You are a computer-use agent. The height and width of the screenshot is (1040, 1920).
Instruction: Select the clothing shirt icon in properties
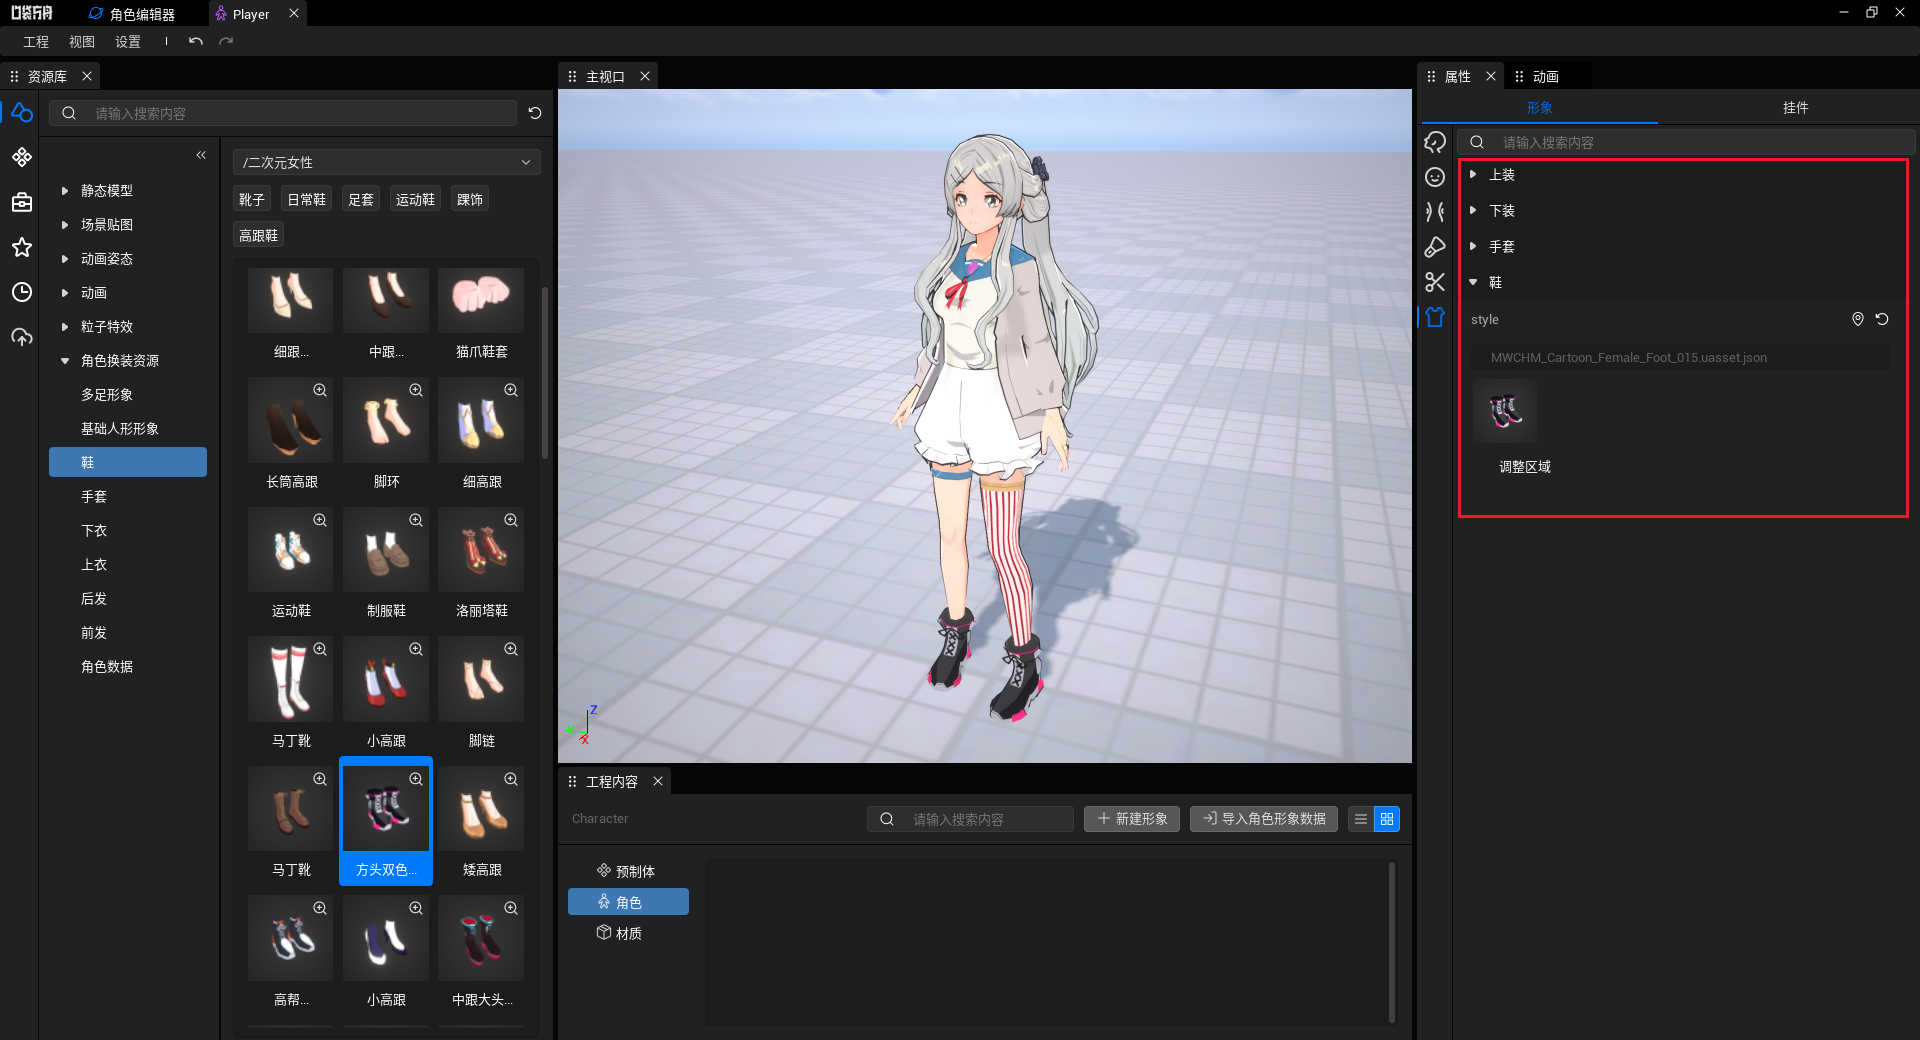tap(1435, 317)
